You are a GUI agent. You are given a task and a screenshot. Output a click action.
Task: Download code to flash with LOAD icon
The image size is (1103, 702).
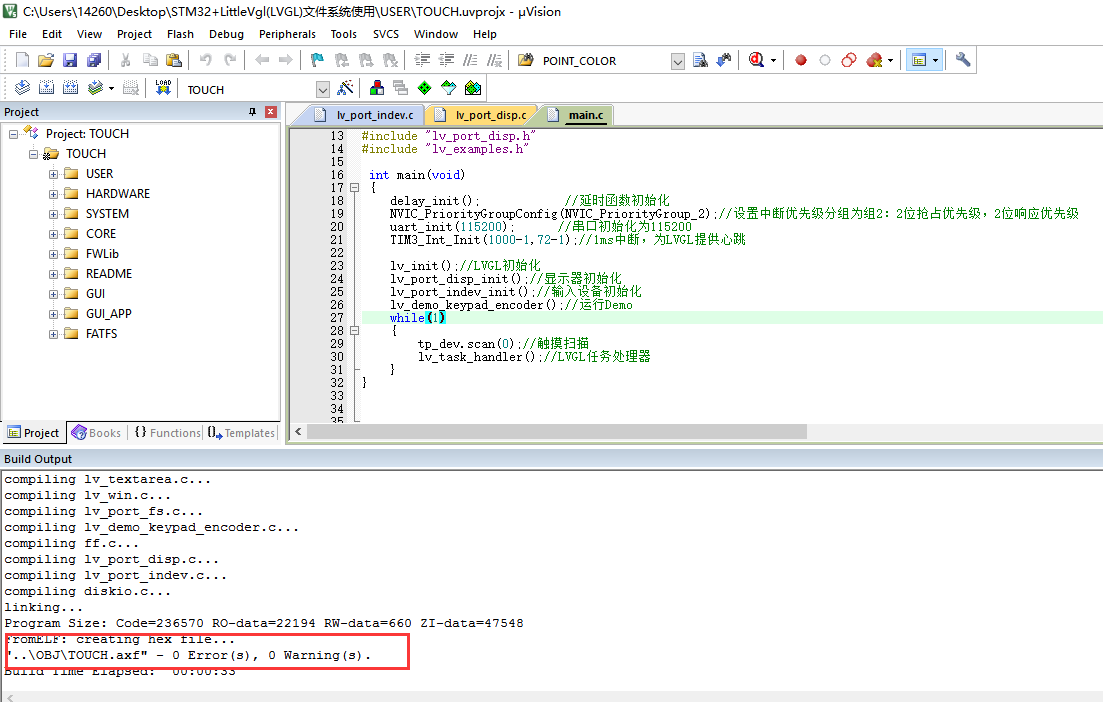[163, 88]
